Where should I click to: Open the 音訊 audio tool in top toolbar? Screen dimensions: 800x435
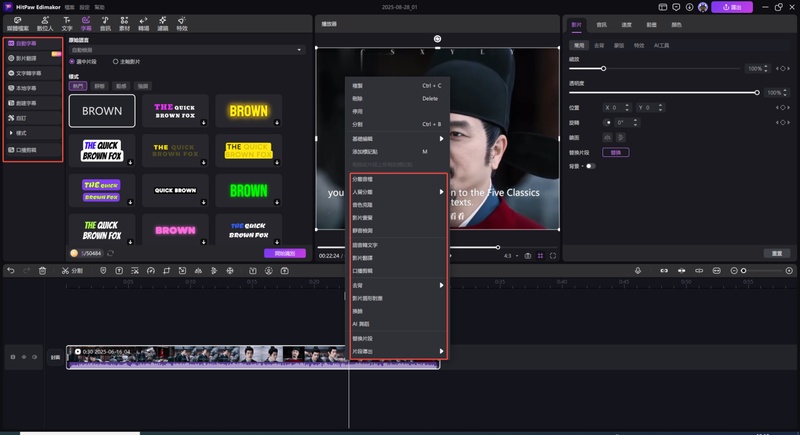[105, 23]
